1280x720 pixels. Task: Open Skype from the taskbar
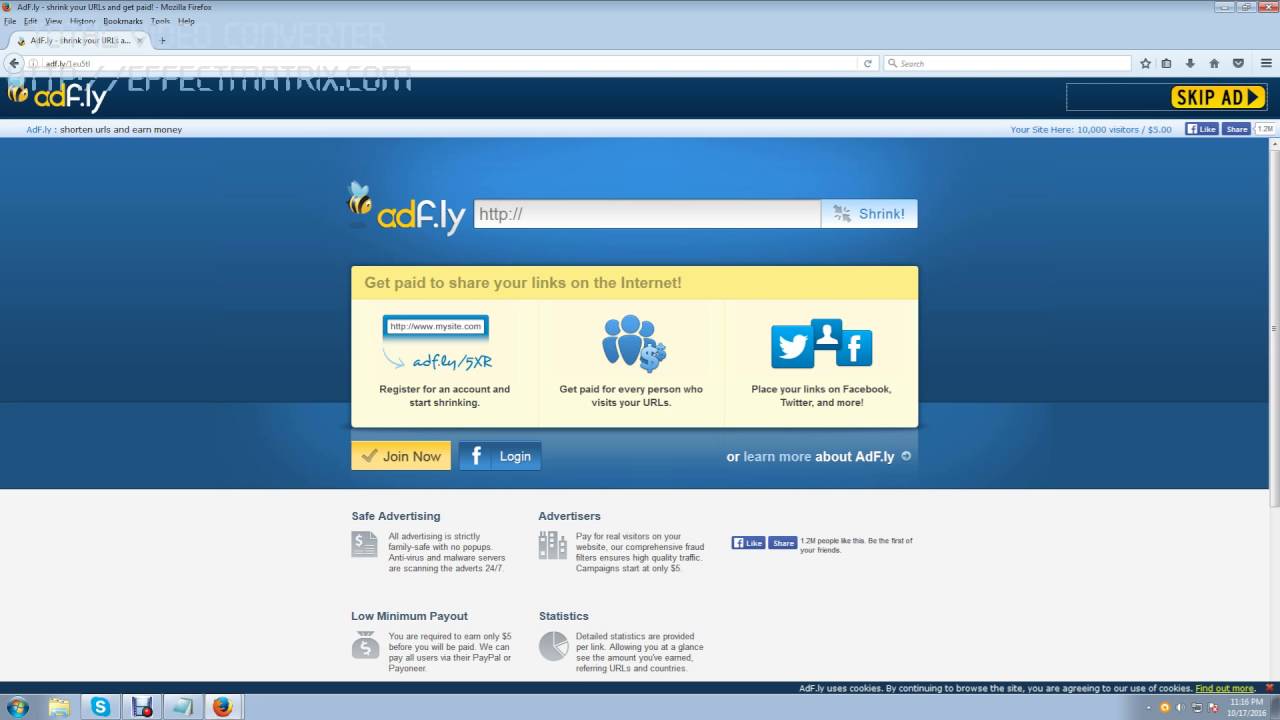click(101, 707)
